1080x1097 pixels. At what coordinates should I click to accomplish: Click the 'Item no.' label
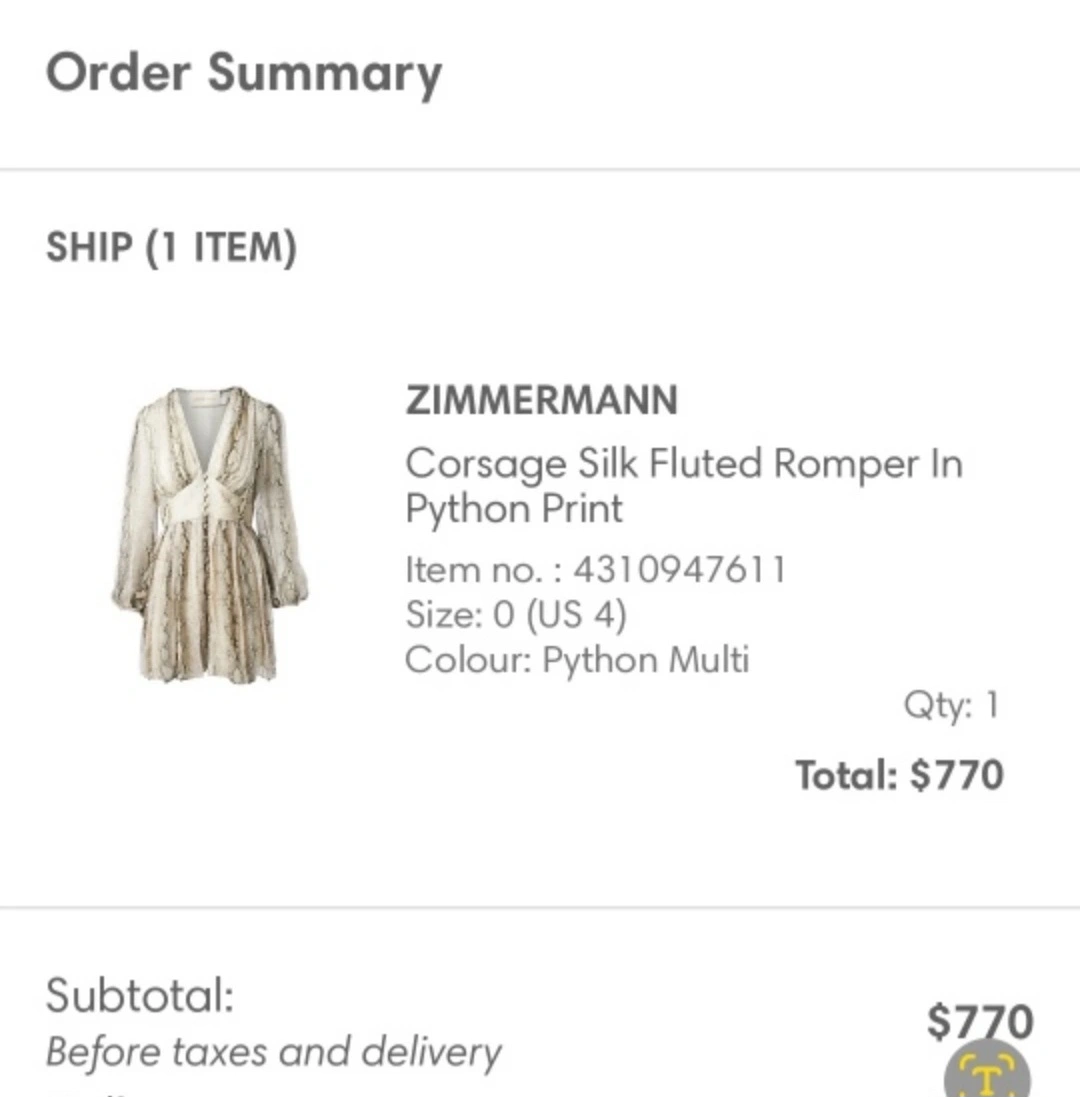point(483,570)
